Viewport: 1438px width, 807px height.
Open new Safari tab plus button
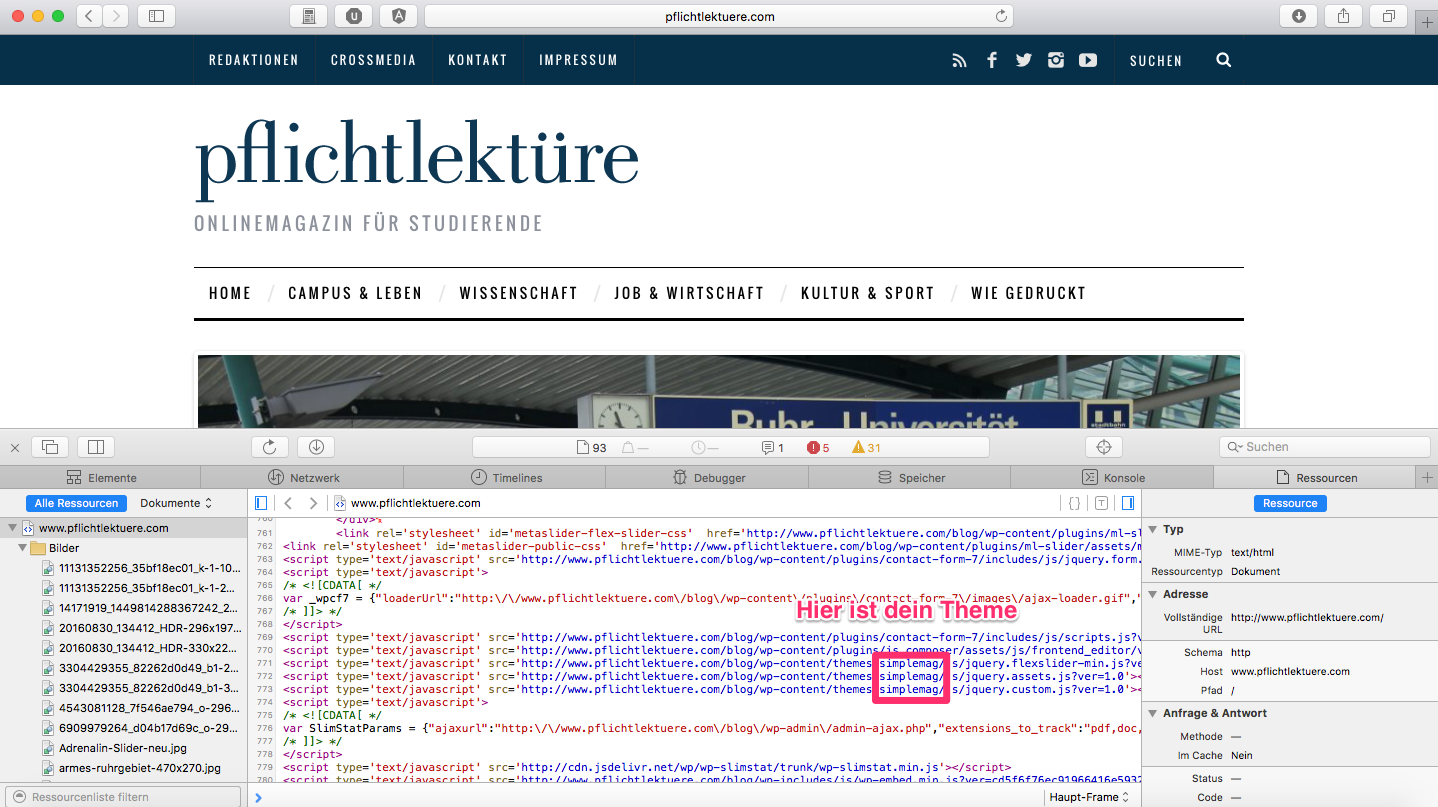1427,24
